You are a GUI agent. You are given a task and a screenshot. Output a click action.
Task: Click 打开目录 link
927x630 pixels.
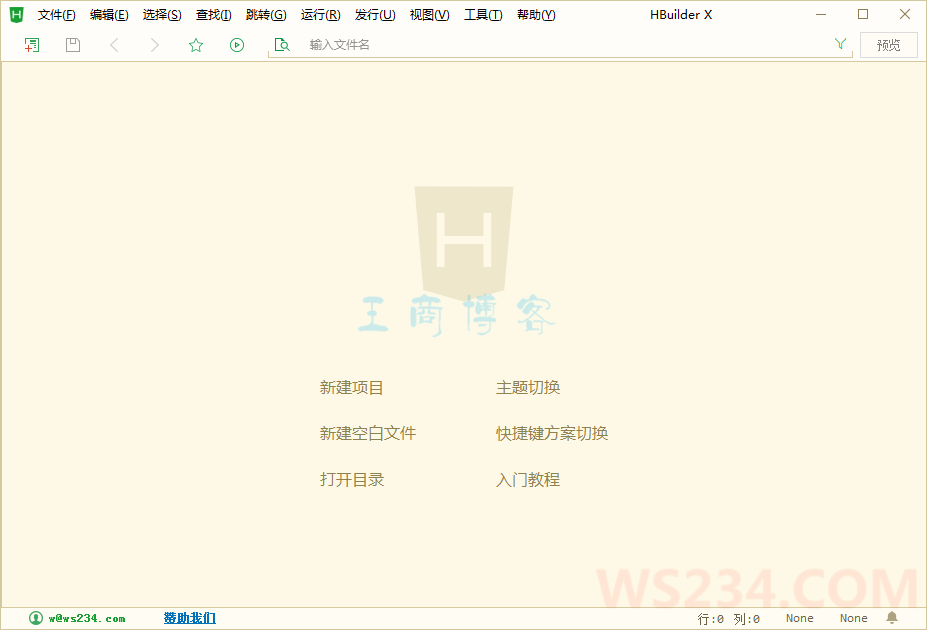point(352,479)
